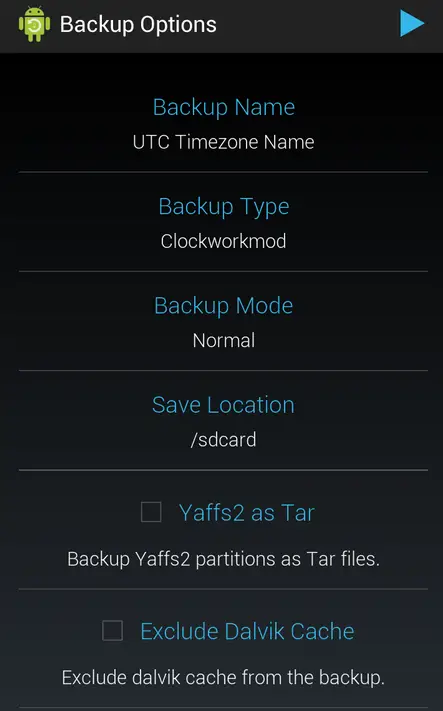Open the Backup Mode selector
The width and height of the screenshot is (443, 711).
click(x=223, y=321)
